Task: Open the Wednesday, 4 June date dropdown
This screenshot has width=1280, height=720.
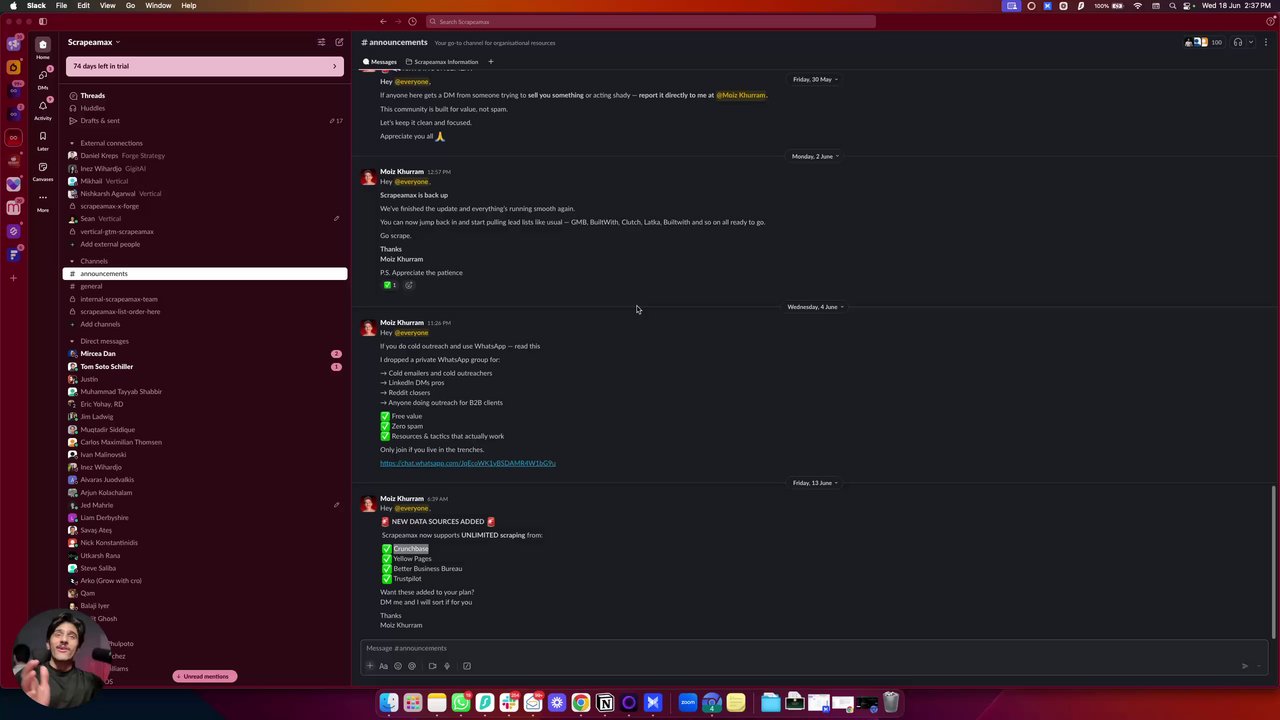Action: tap(815, 307)
